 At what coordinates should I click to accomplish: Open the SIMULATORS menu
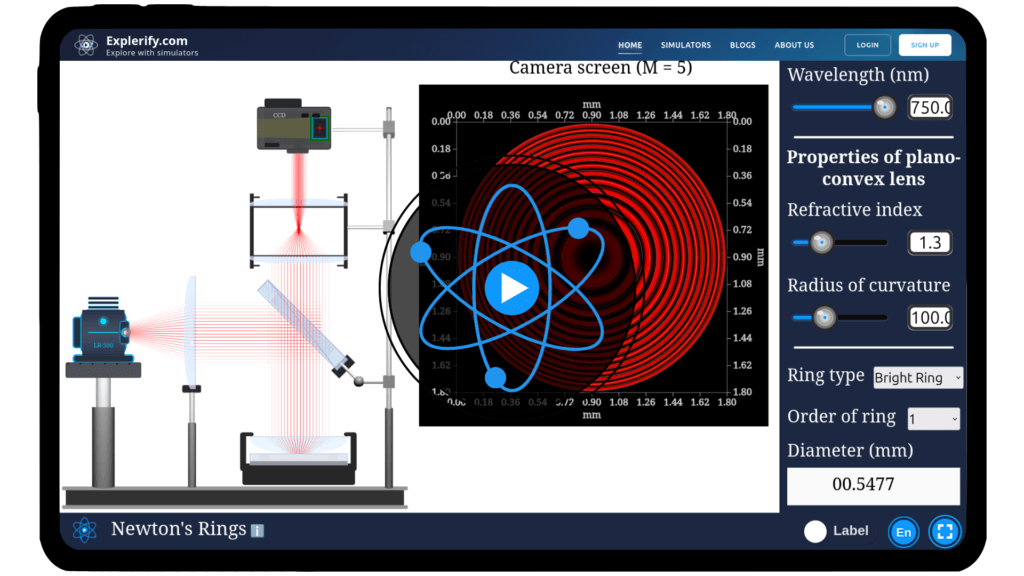686,45
